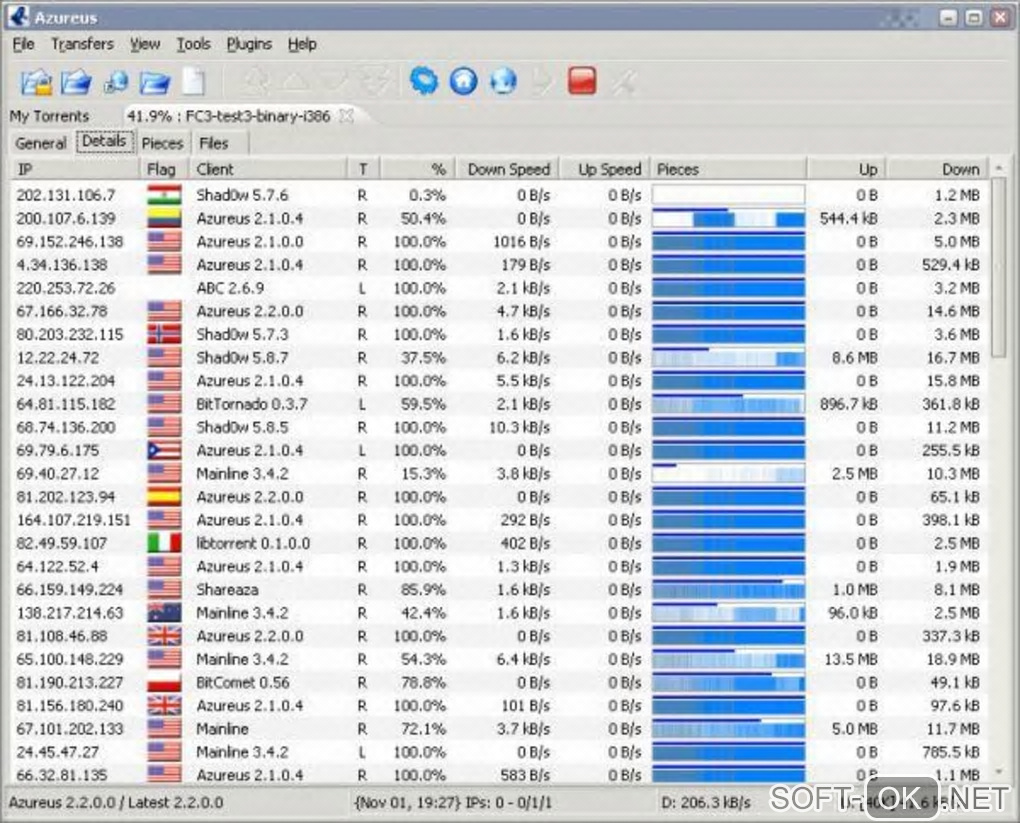Screen dimensions: 1020x823
Task: Click the Australian flag for 138.217.214.63
Action: point(164,612)
